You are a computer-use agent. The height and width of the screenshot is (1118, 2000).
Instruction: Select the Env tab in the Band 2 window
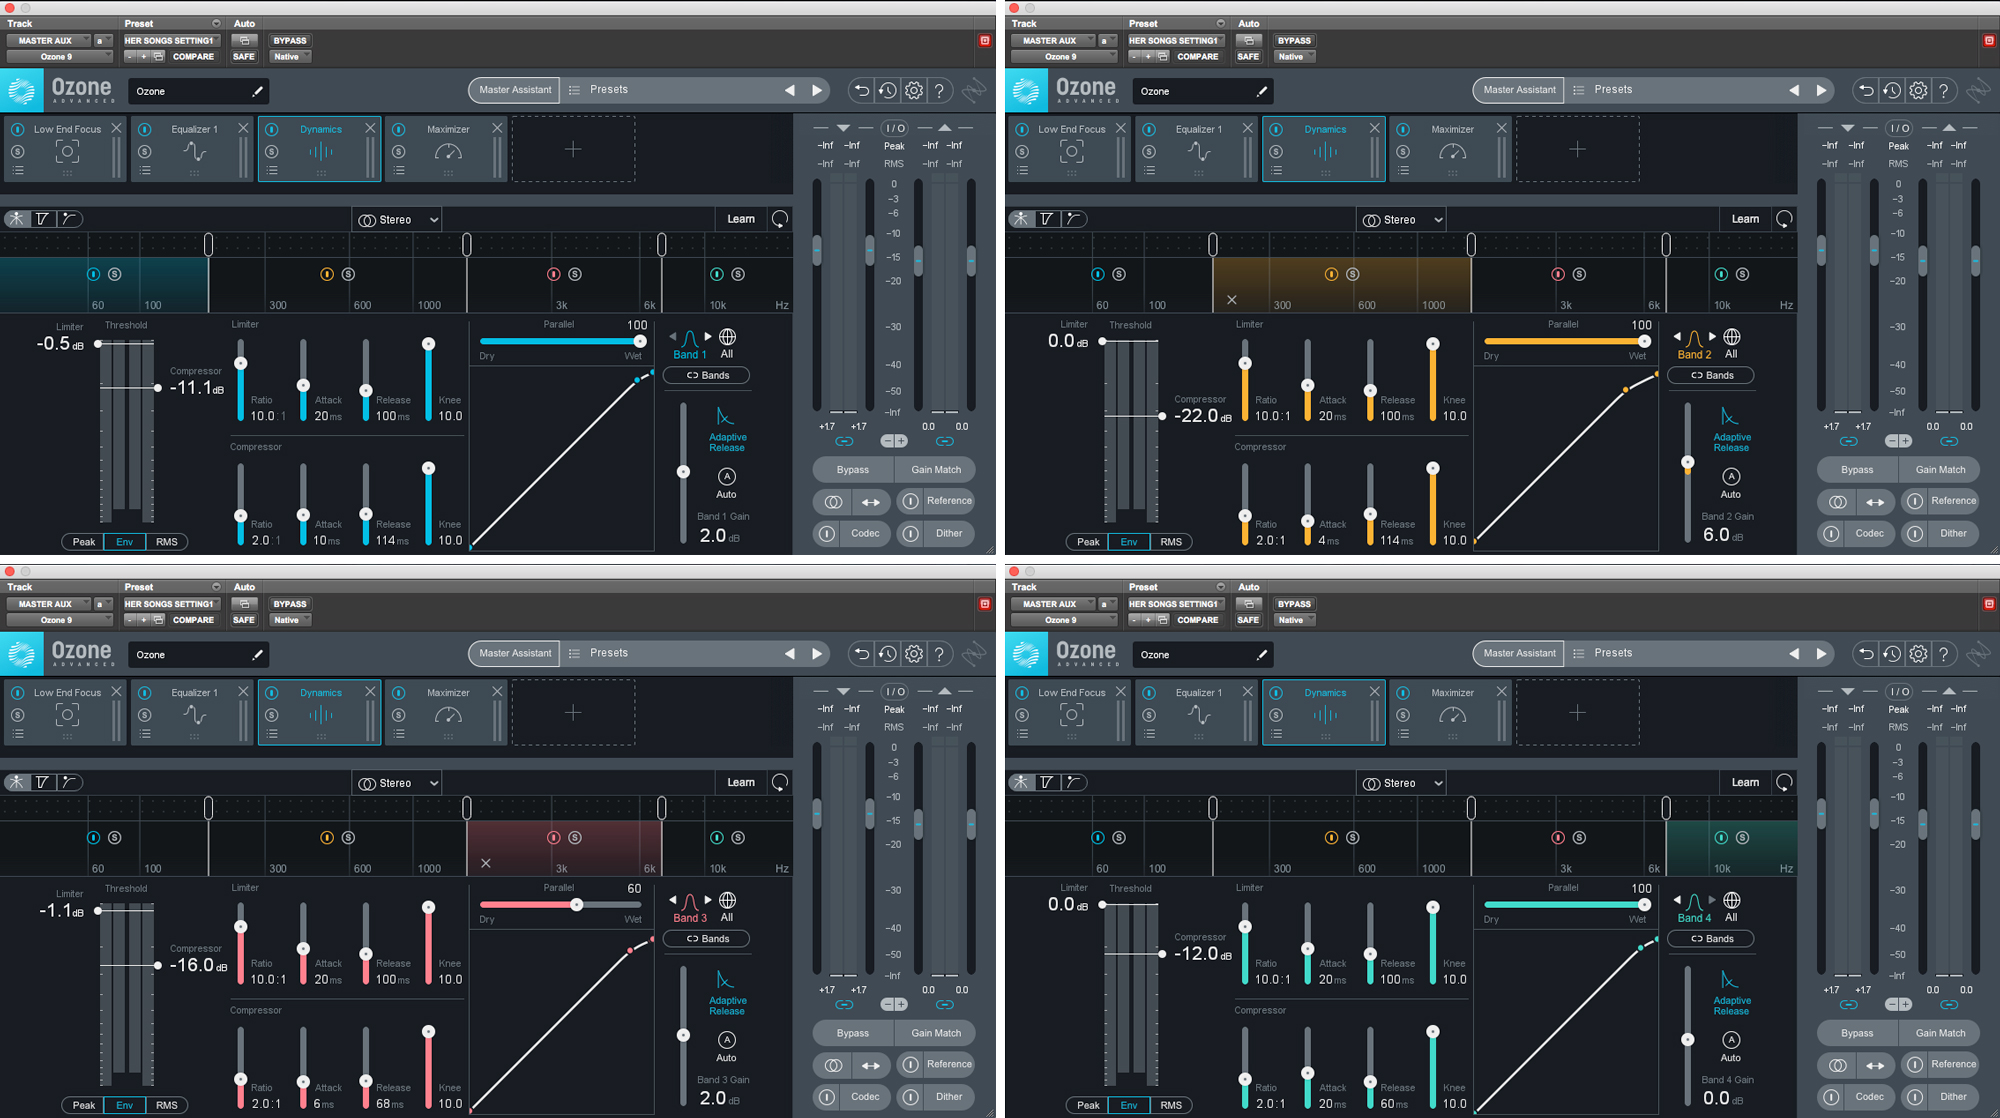click(1129, 542)
